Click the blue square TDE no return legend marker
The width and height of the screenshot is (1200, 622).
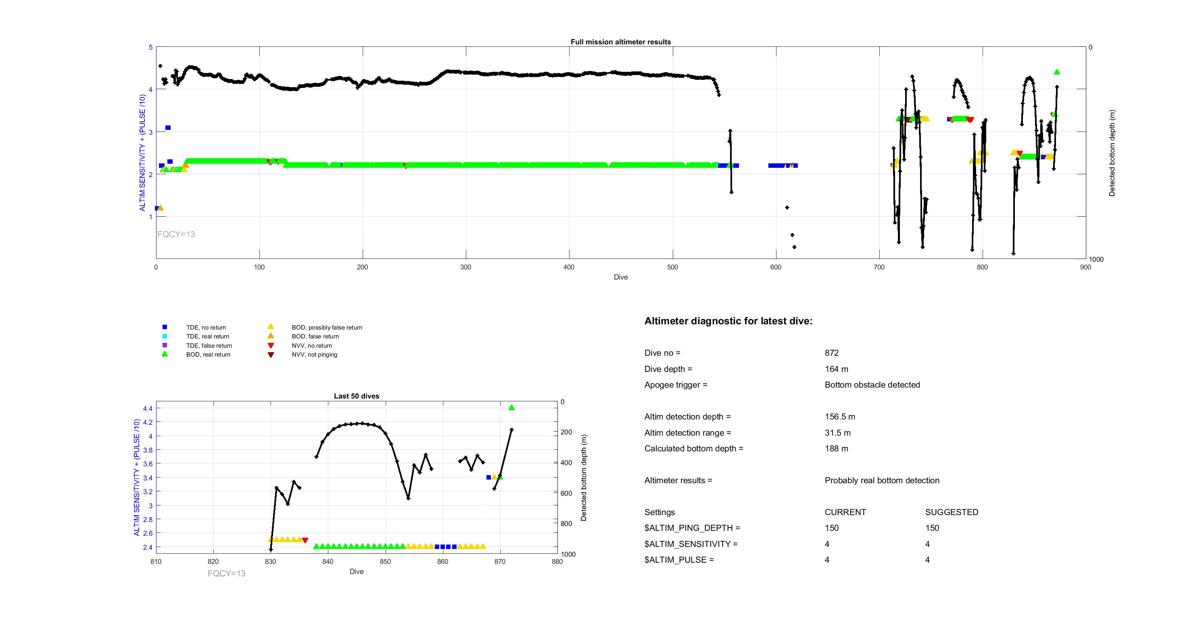coord(165,327)
